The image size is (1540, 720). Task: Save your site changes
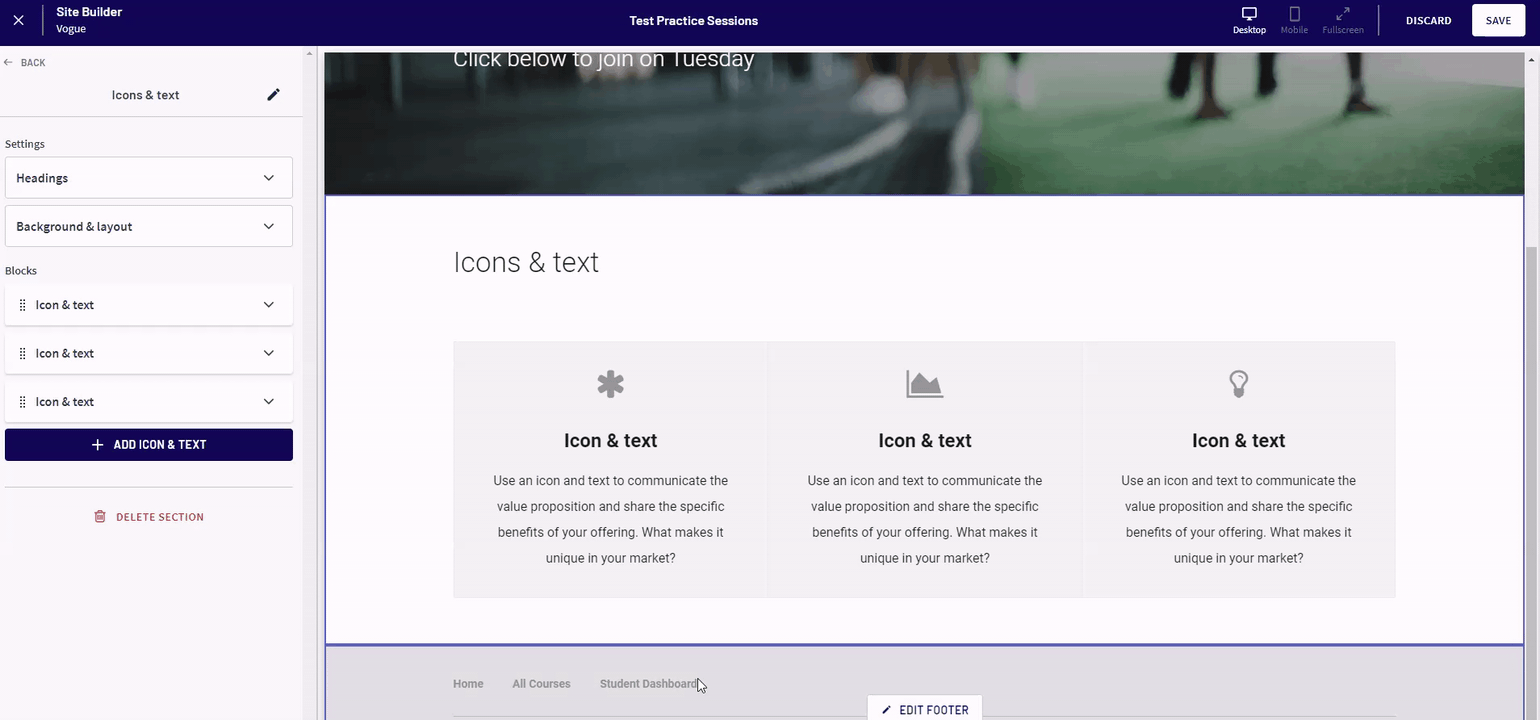click(x=1497, y=20)
